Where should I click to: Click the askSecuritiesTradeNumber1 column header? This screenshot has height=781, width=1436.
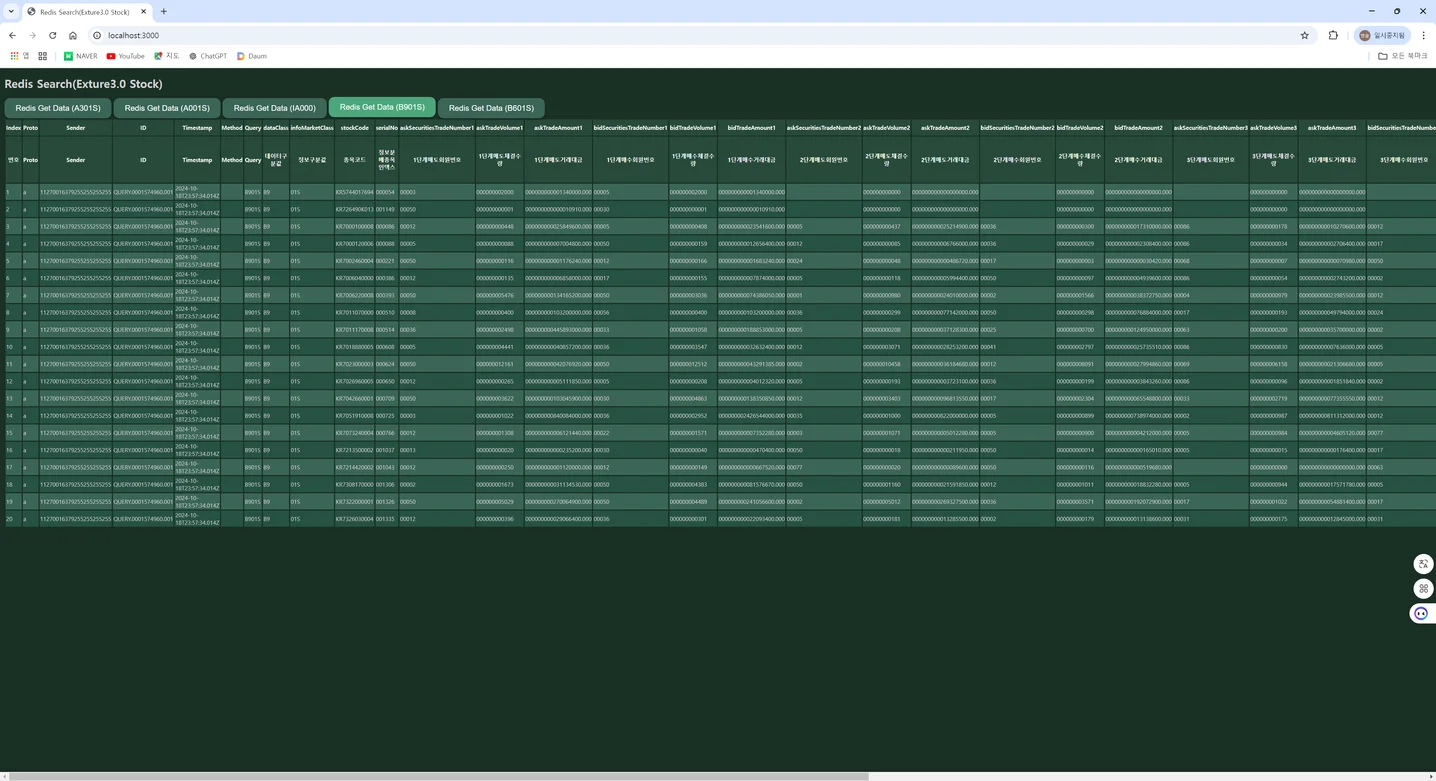(x=437, y=128)
